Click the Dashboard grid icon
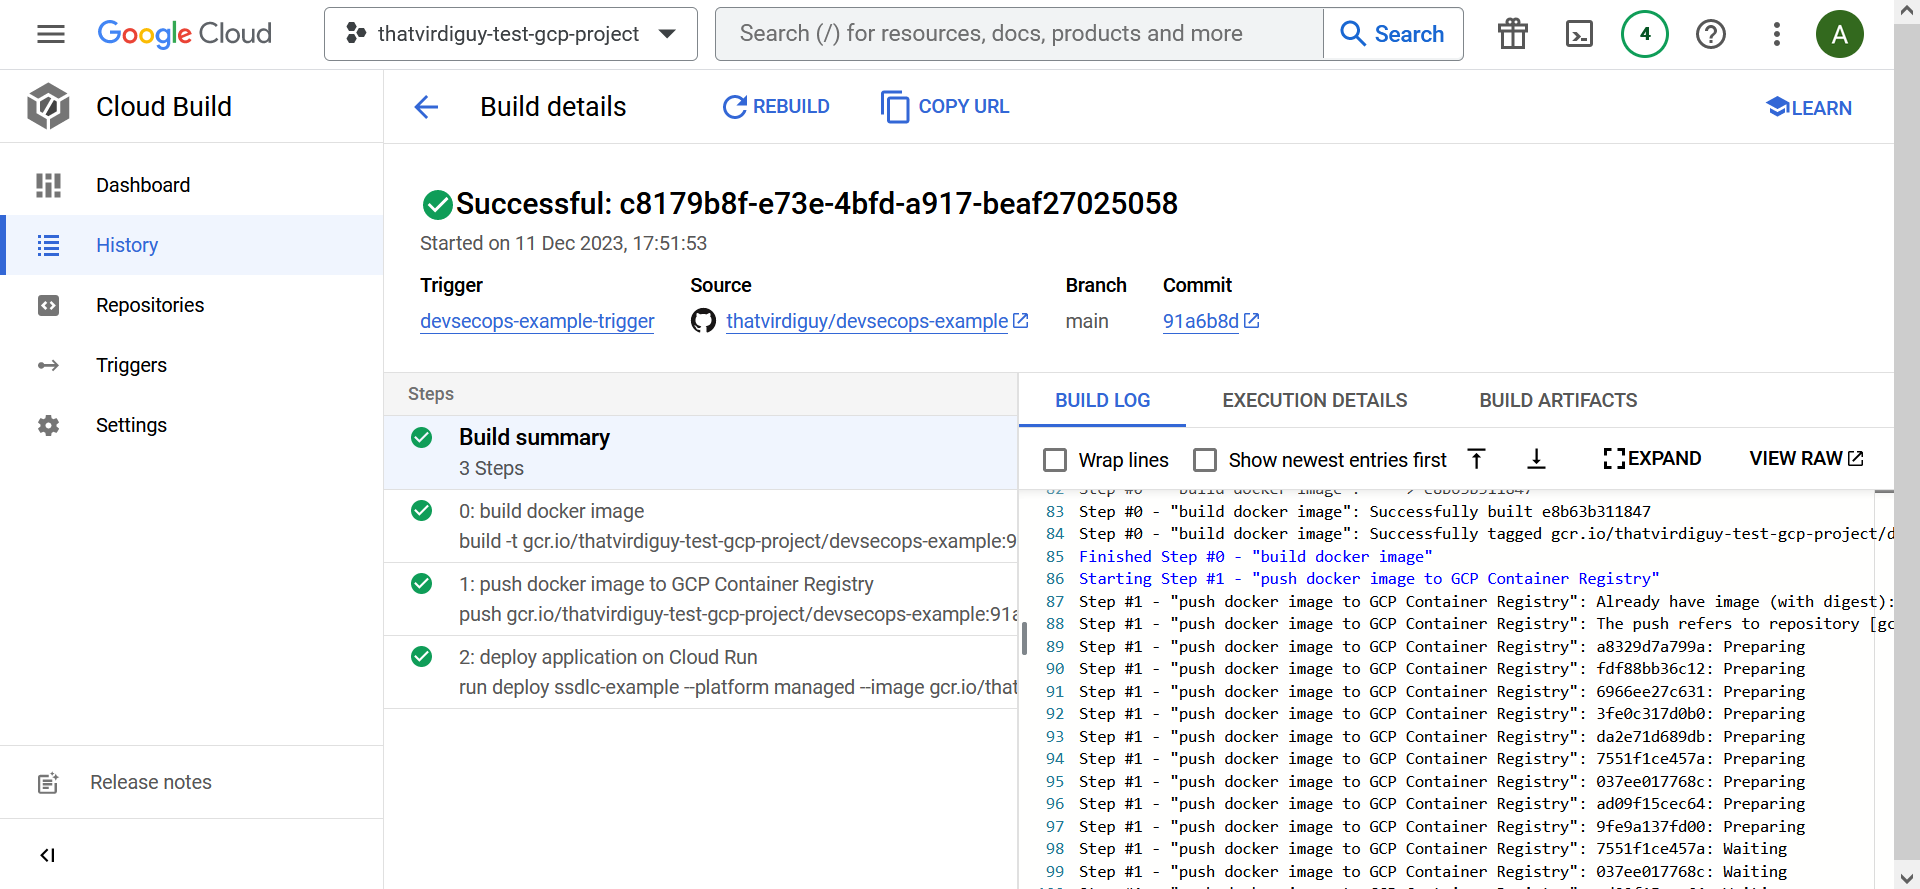Viewport: 1920px width, 889px height. tap(48, 185)
